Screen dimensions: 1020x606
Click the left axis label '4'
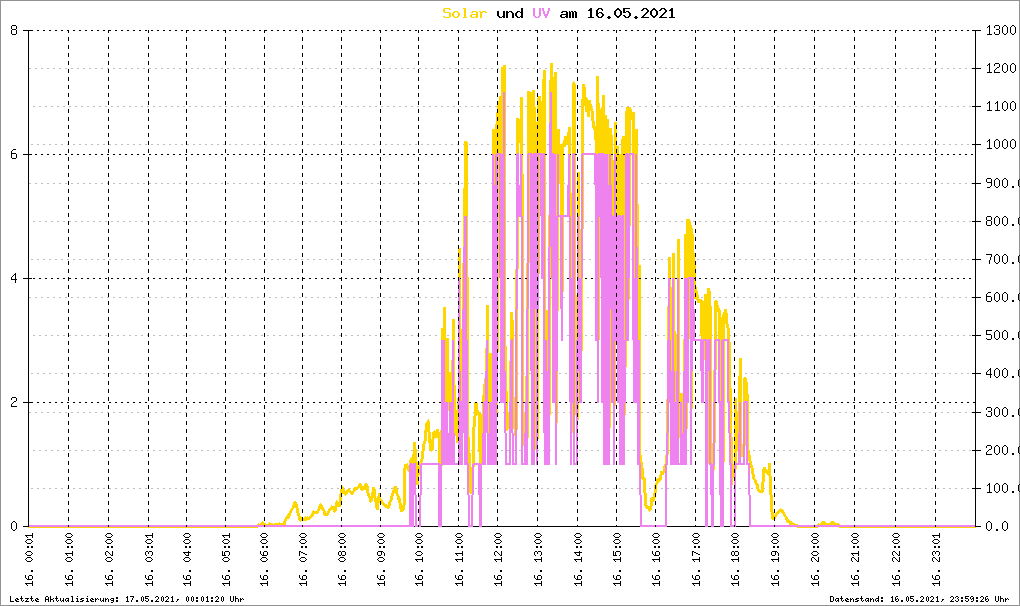(x=14, y=279)
